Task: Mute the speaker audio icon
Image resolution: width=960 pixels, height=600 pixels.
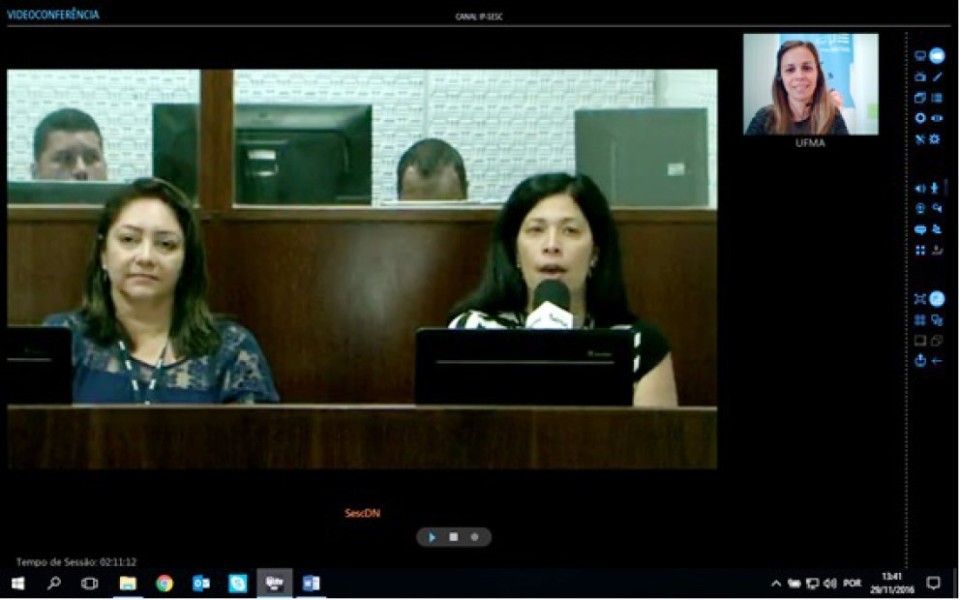Action: [x=920, y=189]
